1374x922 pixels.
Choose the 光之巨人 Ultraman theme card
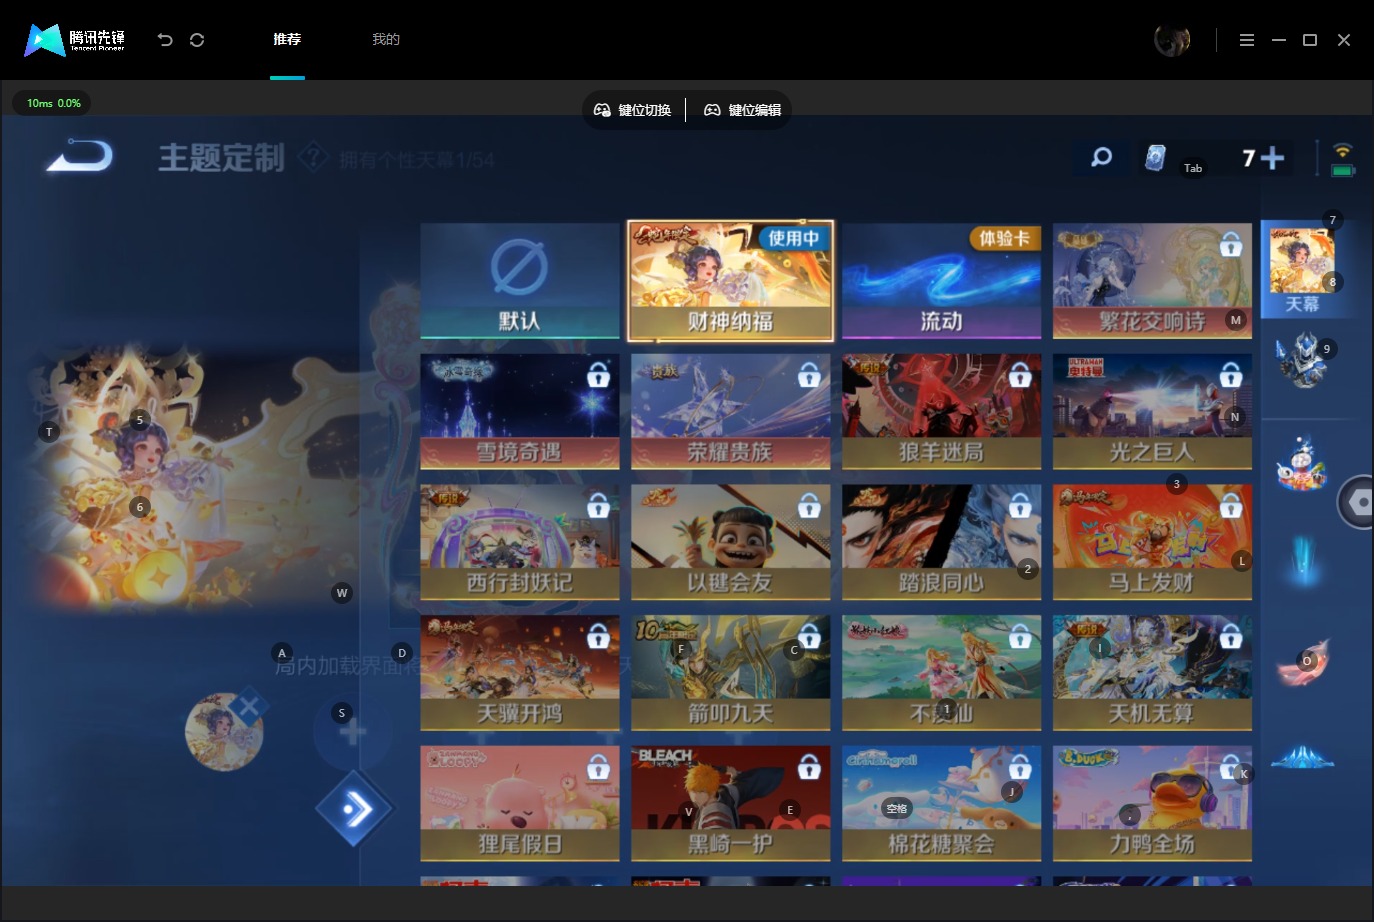pyautogui.click(x=1152, y=411)
